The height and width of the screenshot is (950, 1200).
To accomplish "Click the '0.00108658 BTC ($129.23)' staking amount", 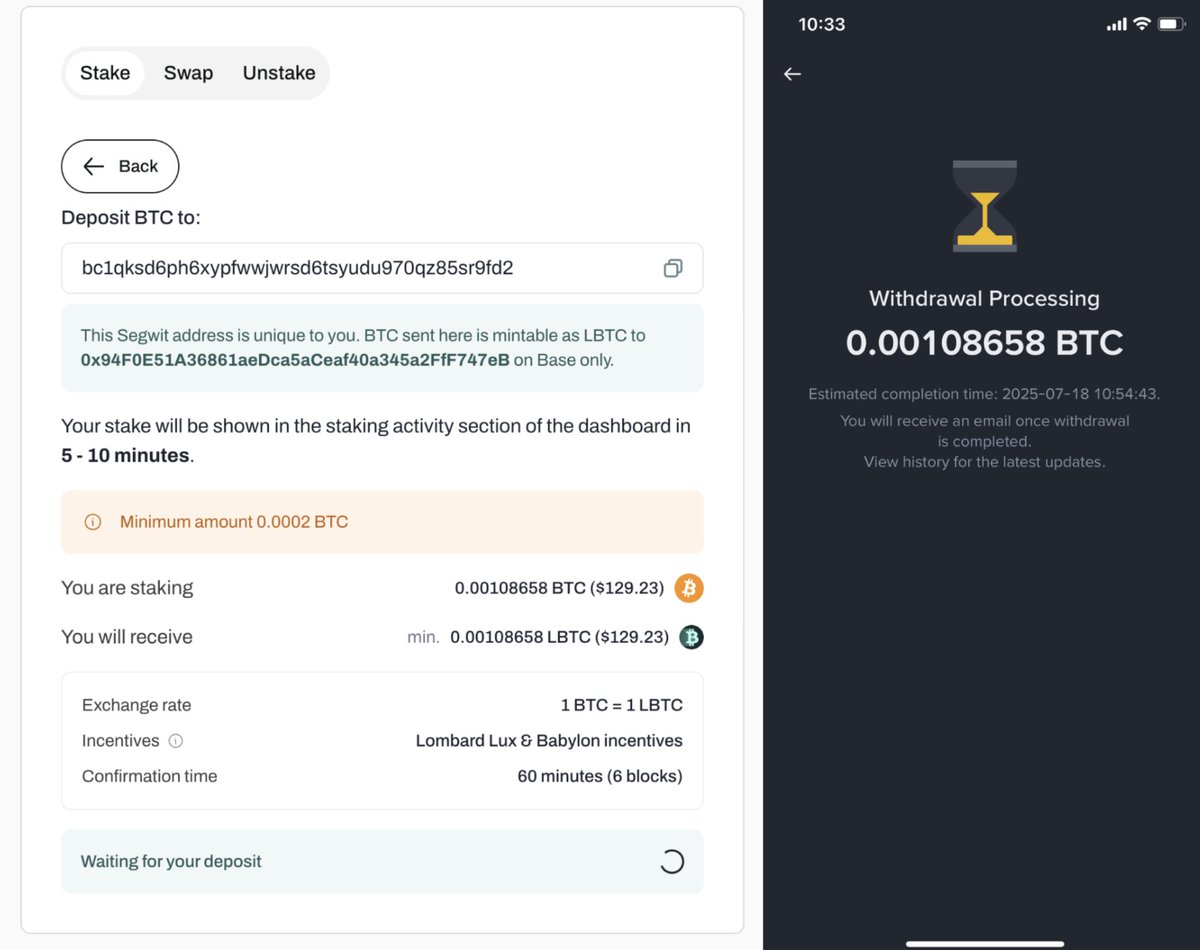I will (559, 588).
